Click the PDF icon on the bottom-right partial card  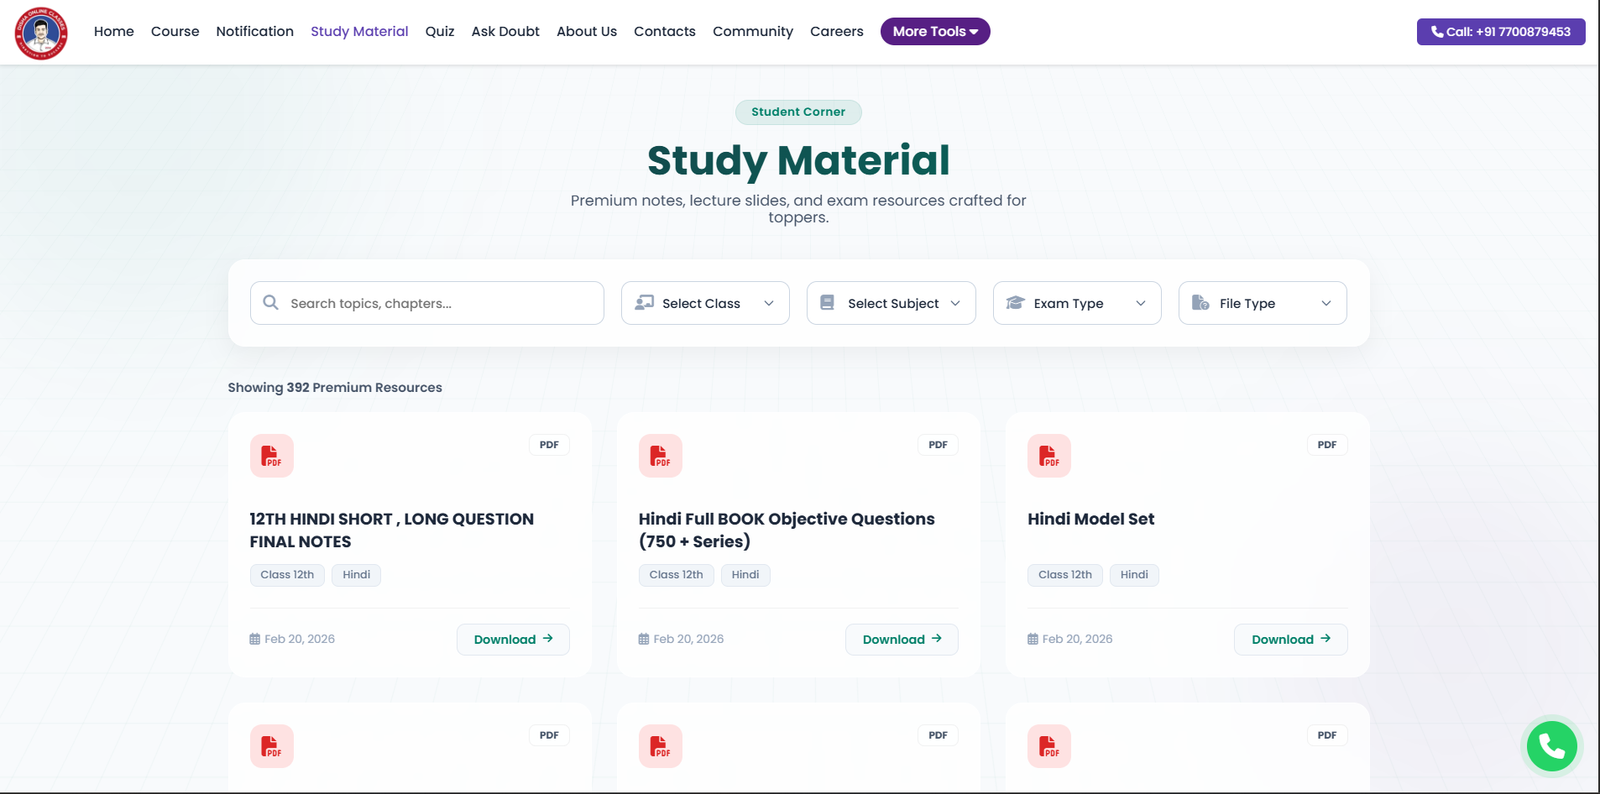[x=1049, y=746]
